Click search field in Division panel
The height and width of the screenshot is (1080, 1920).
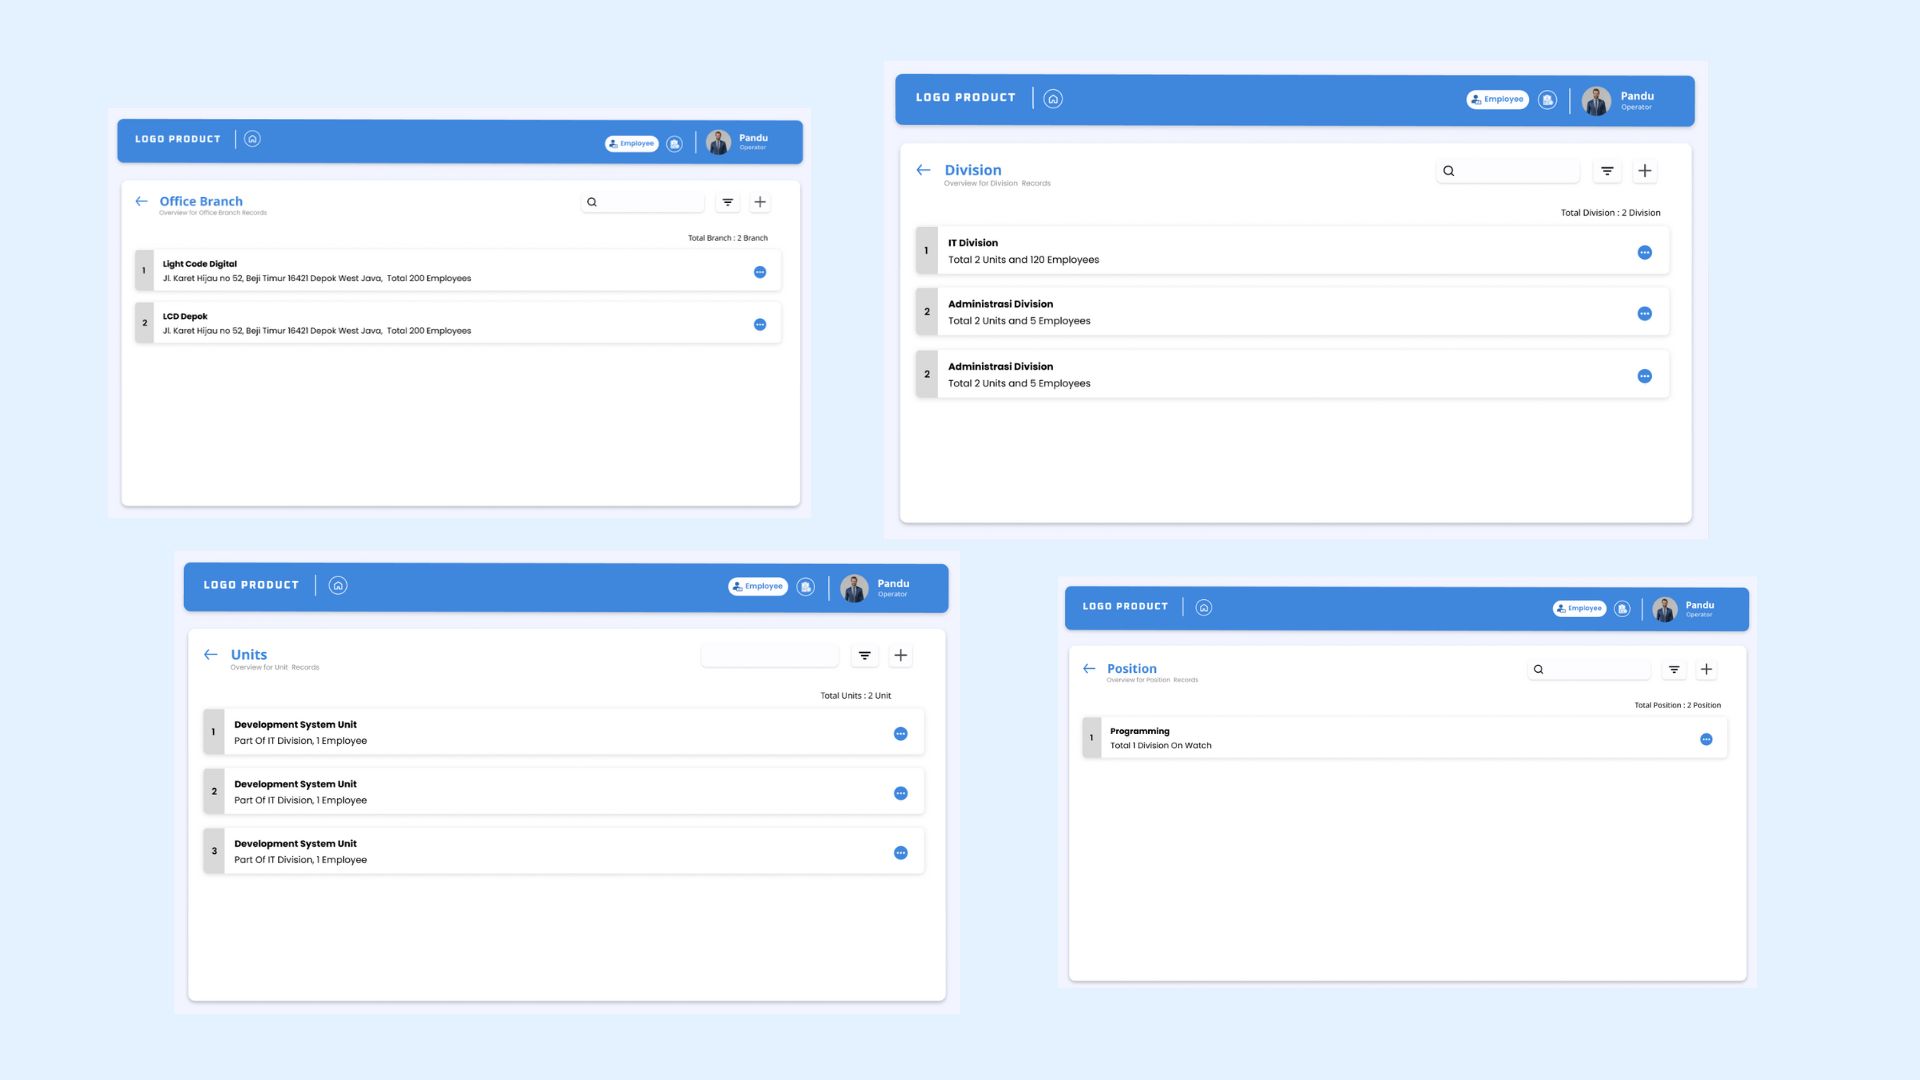[1508, 171]
